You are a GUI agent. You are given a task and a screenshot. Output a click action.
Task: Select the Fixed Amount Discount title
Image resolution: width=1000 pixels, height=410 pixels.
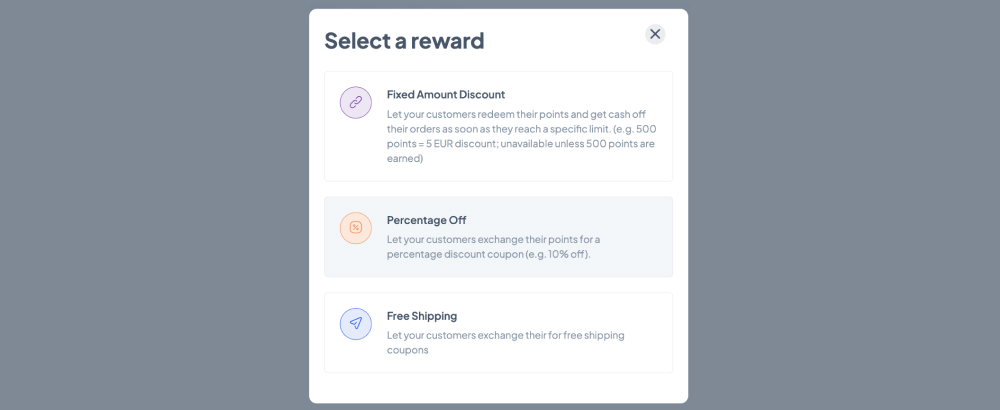pyautogui.click(x=446, y=94)
